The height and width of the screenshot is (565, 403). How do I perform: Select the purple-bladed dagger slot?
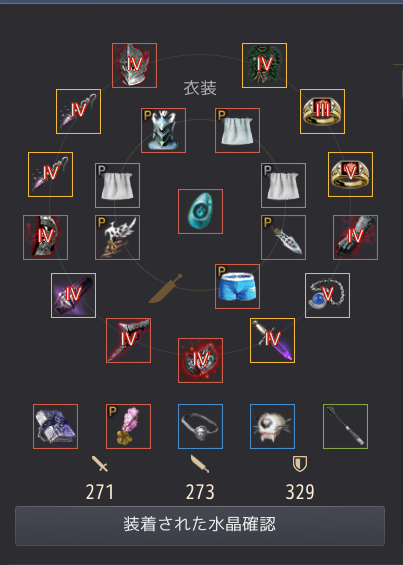tap(273, 341)
